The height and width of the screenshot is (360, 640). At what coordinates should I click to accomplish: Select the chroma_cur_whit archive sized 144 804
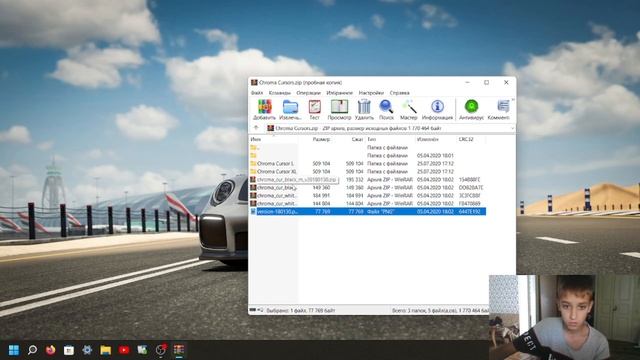pyautogui.click(x=277, y=204)
